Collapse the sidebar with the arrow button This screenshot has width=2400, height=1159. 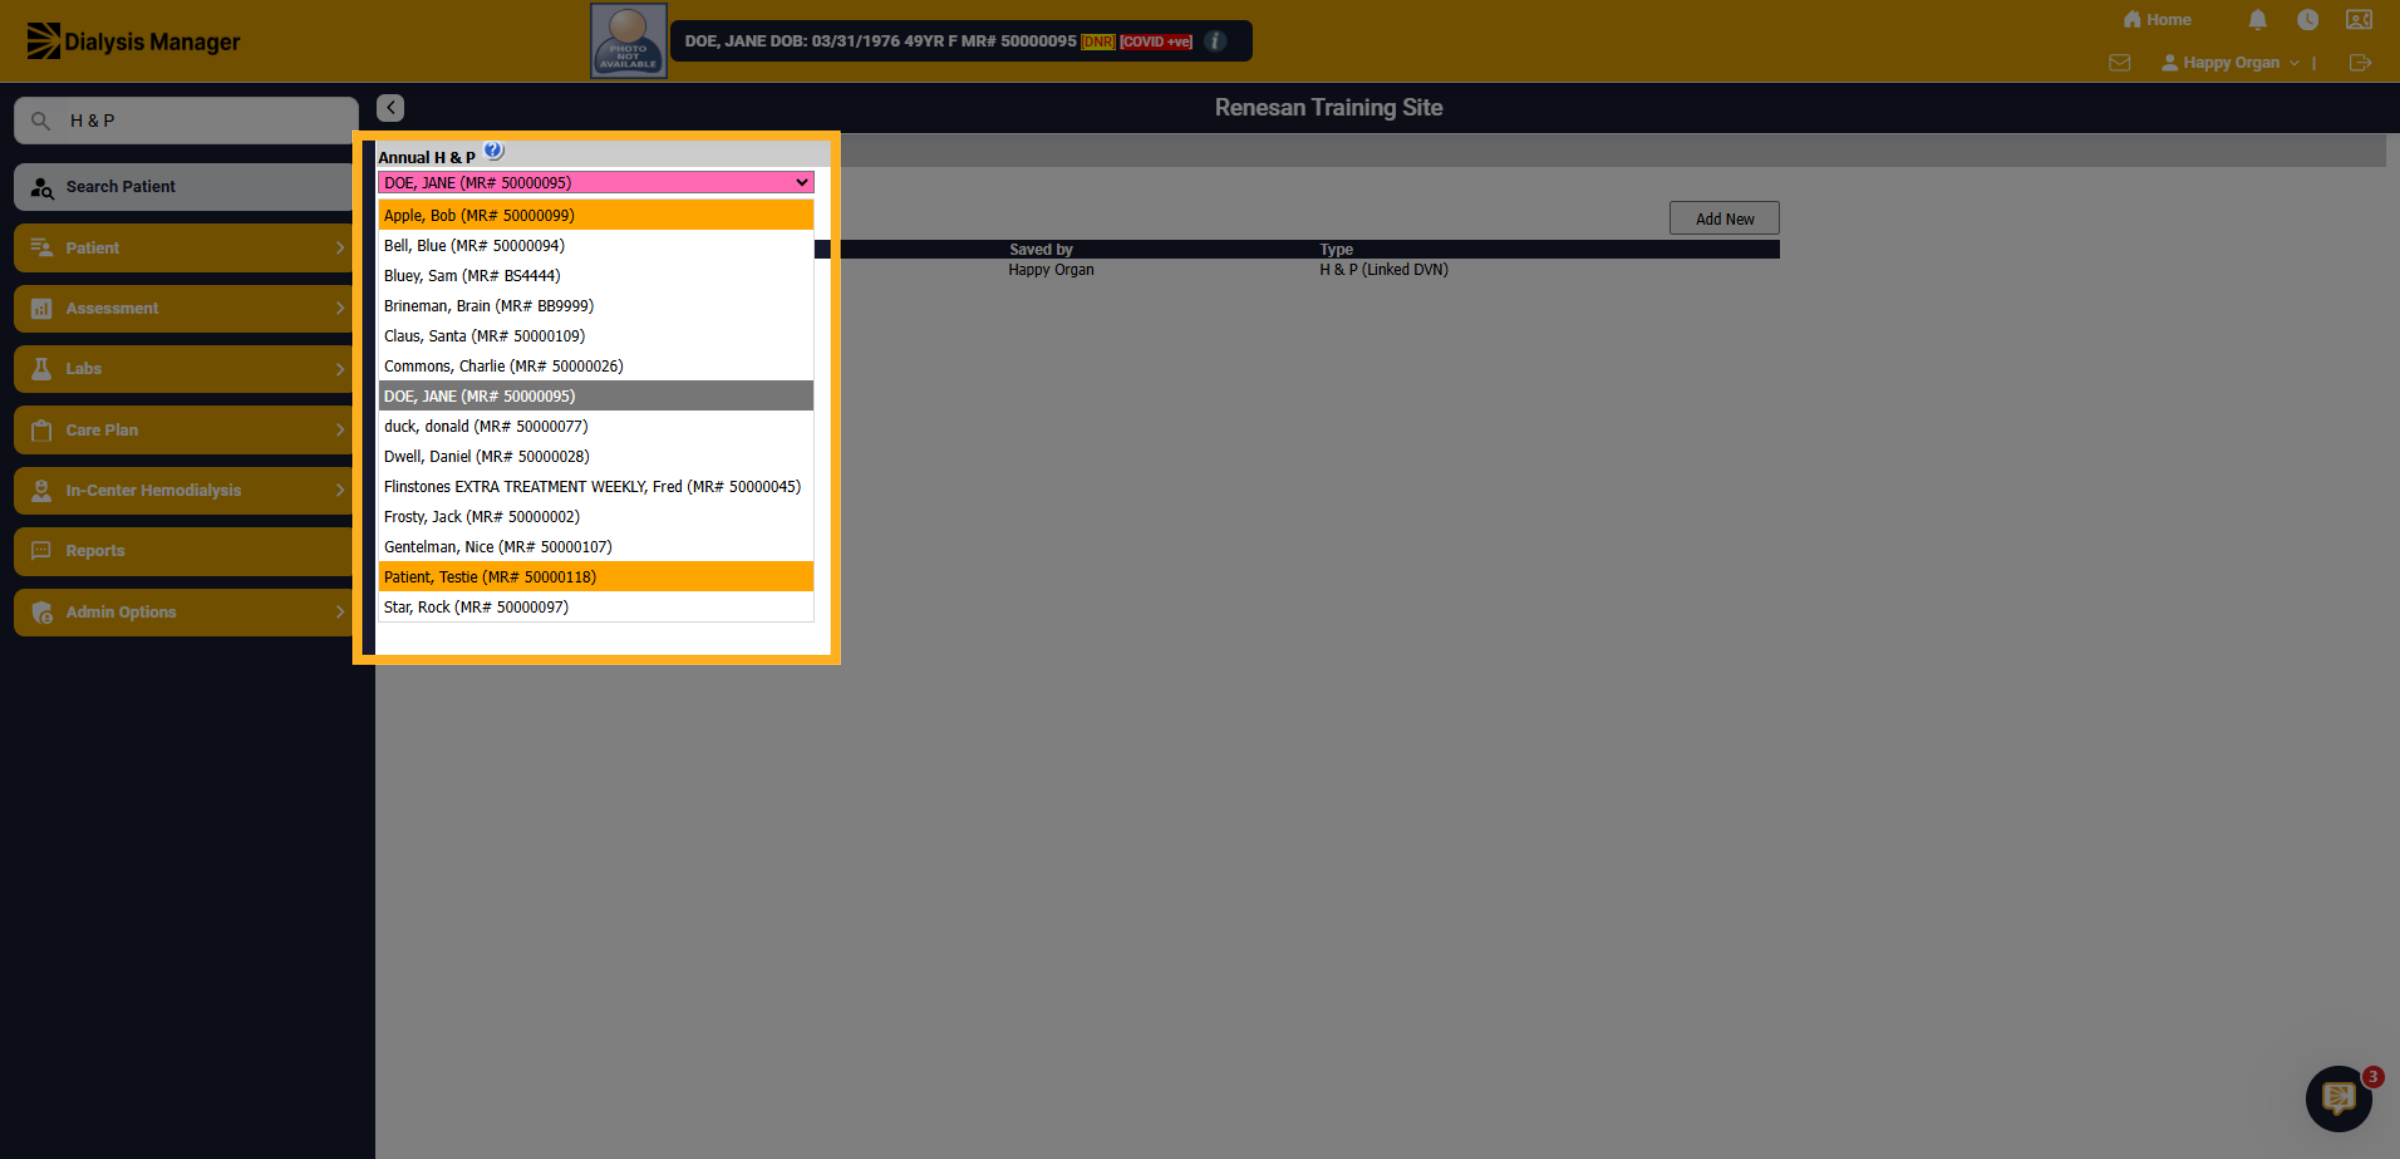[390, 108]
